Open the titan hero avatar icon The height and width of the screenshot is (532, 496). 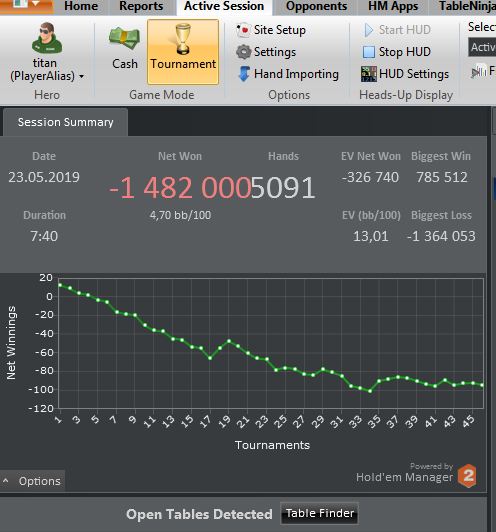pos(47,38)
